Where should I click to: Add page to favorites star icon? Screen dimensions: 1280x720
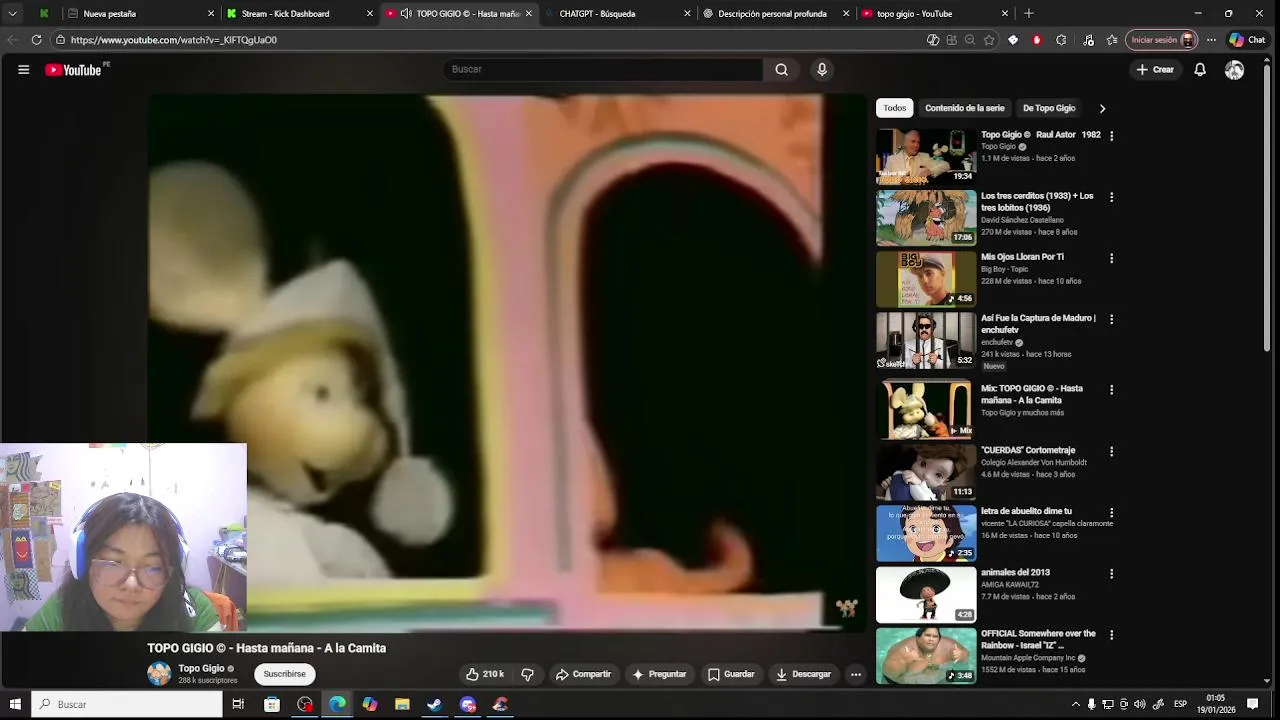[x=989, y=40]
